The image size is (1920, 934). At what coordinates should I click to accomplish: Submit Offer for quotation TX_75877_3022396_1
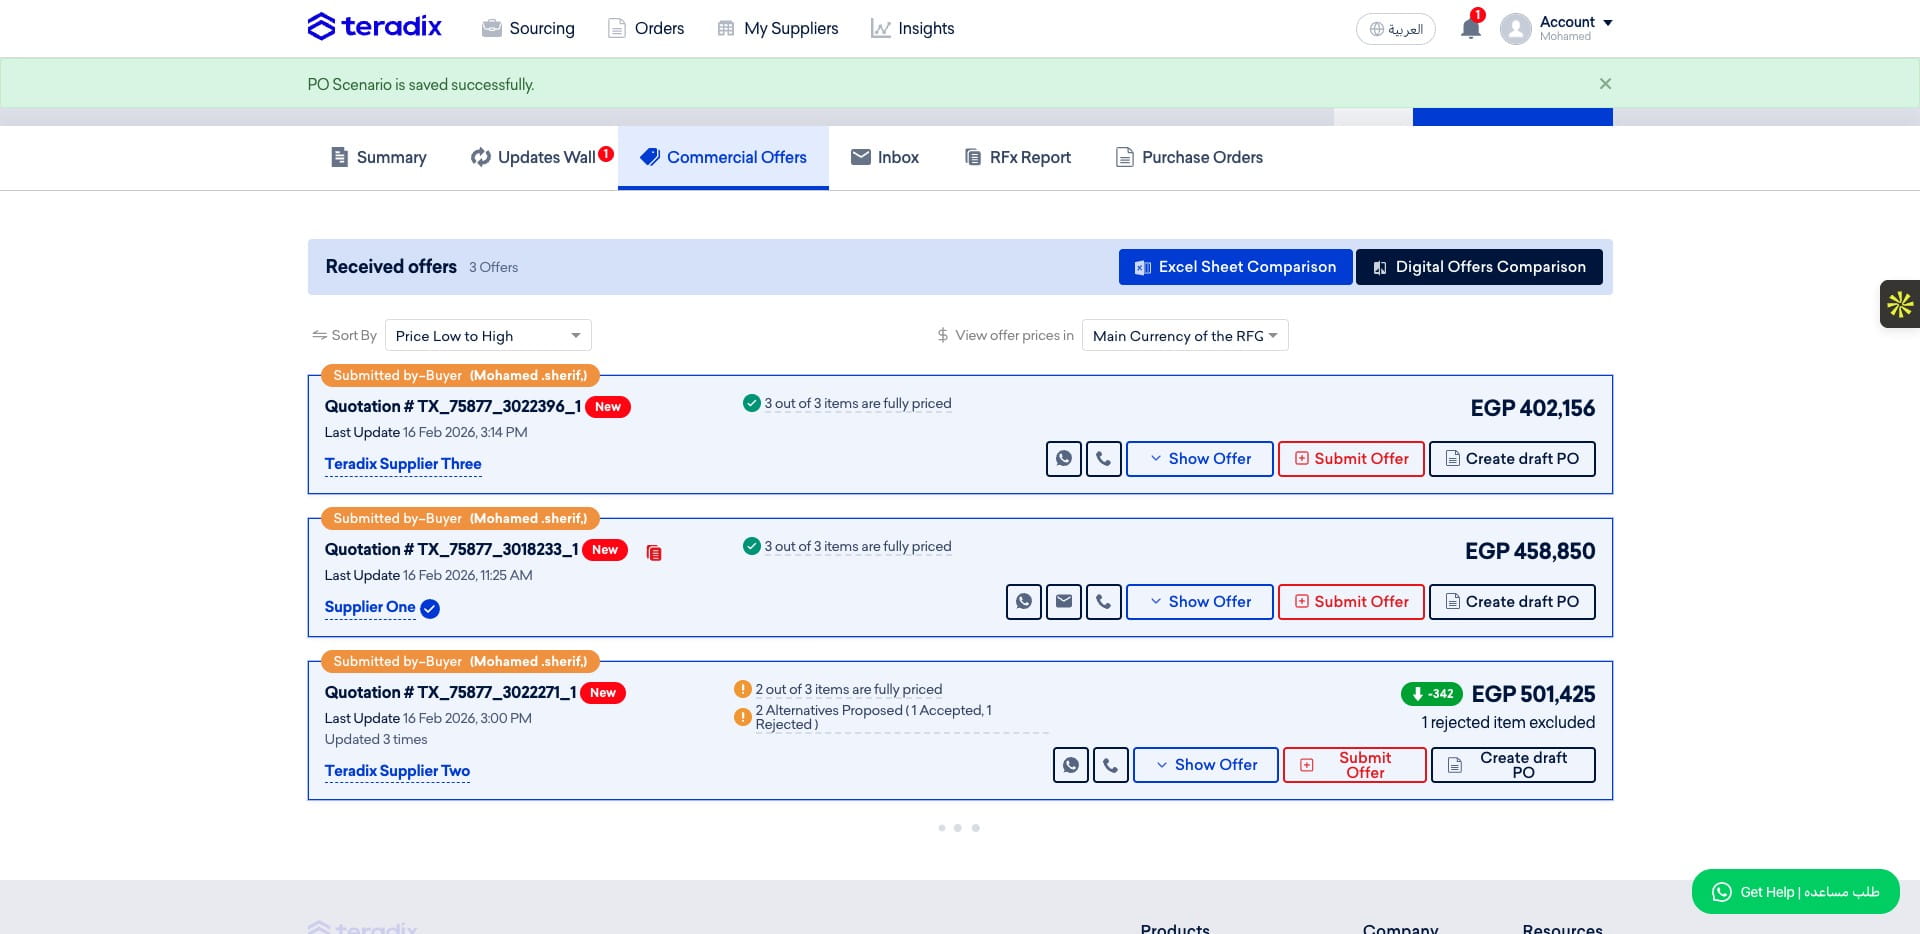(1351, 459)
